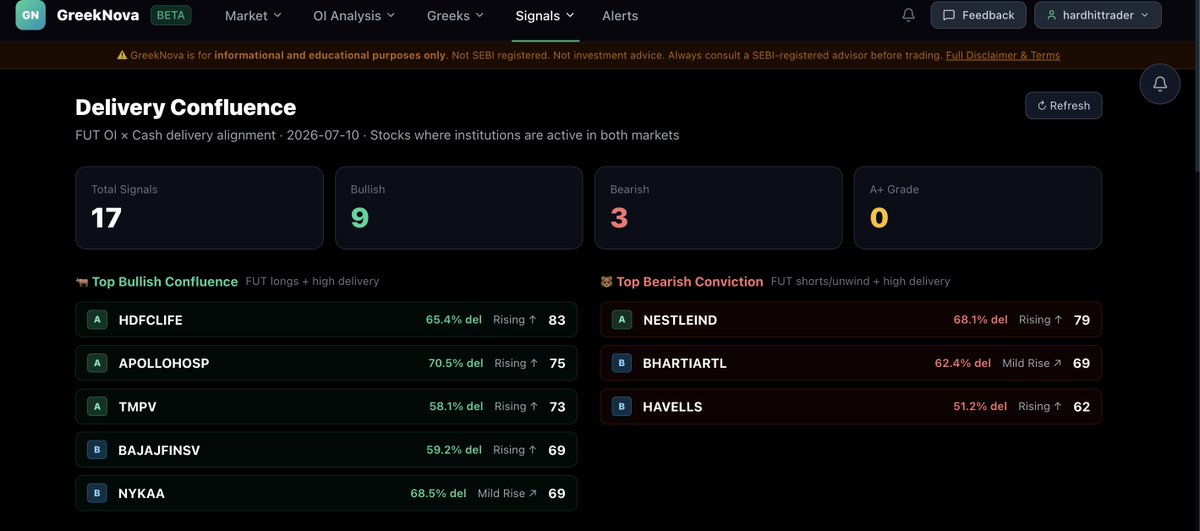Open the Market dropdown menu
The height and width of the screenshot is (531, 1200).
253,15
